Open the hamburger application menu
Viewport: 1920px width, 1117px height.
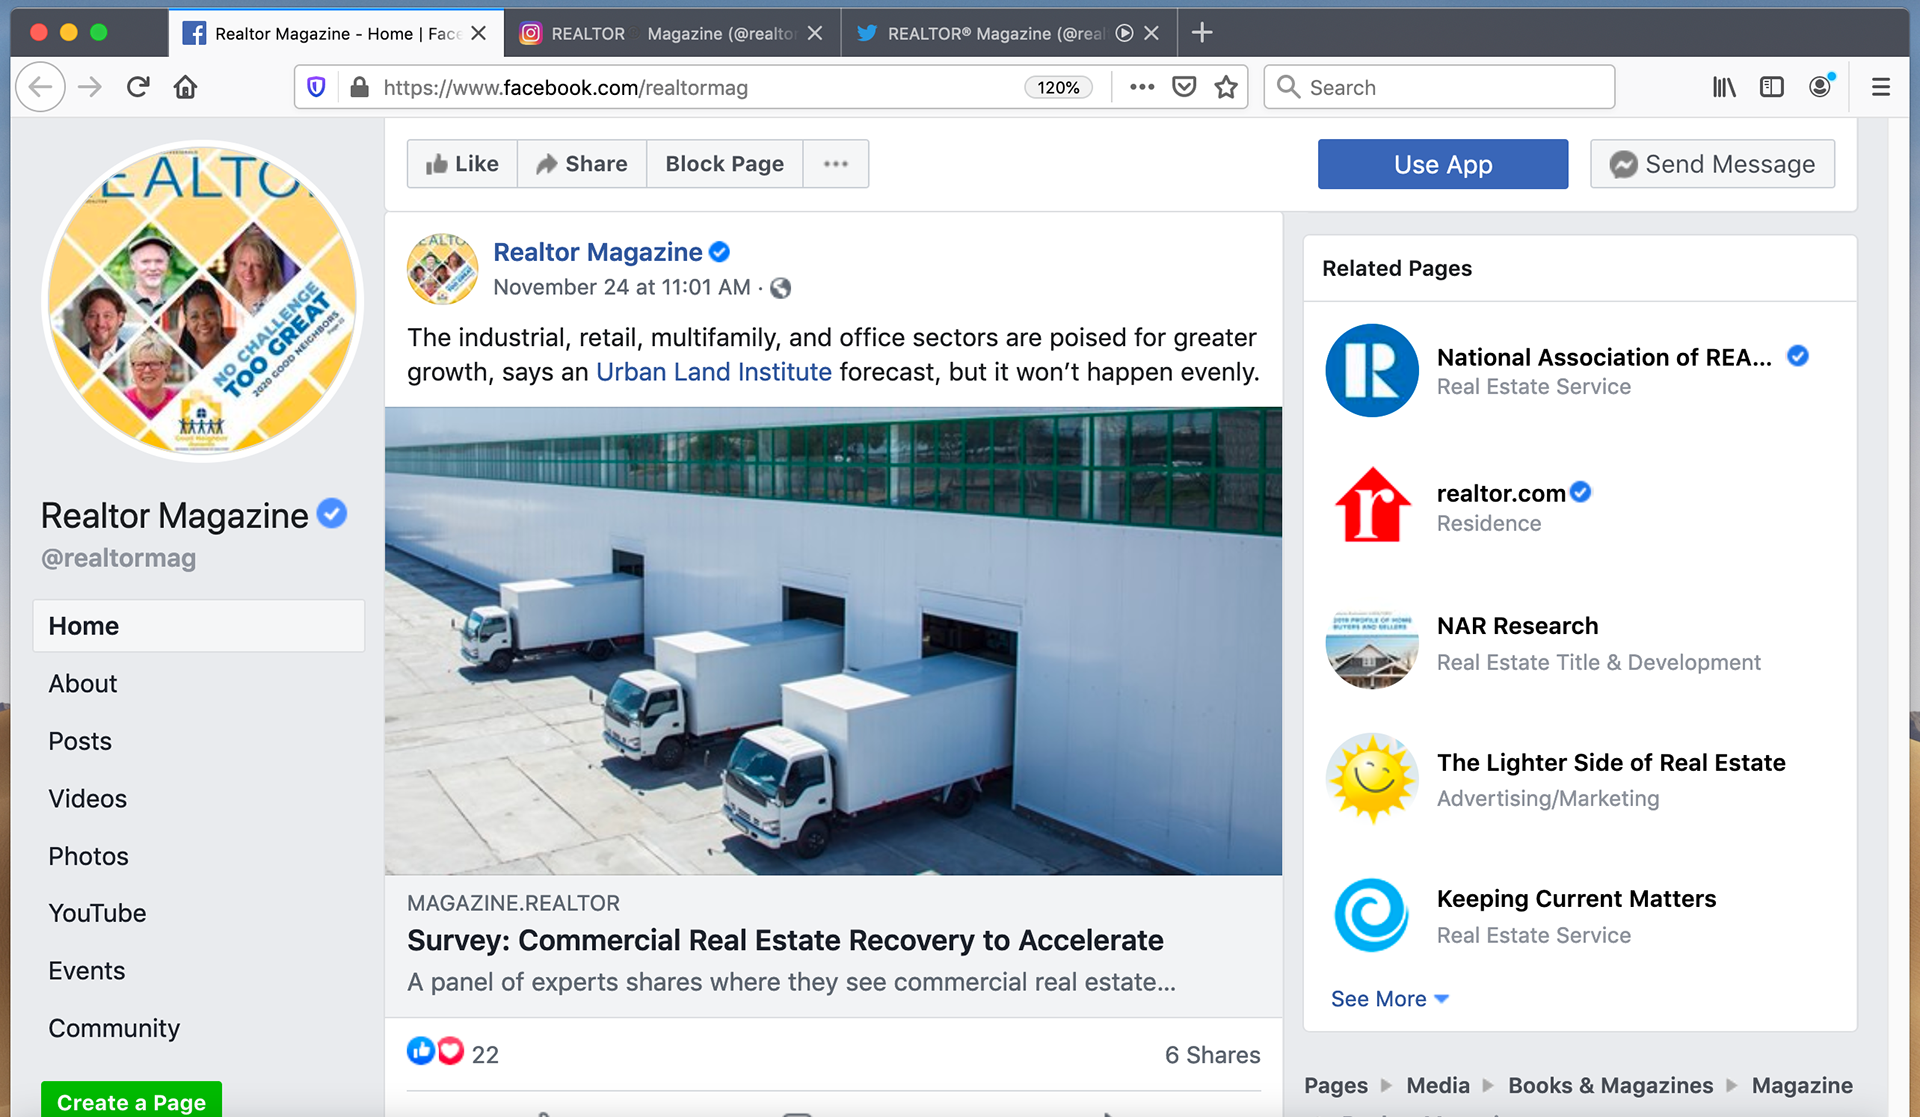tap(1880, 87)
